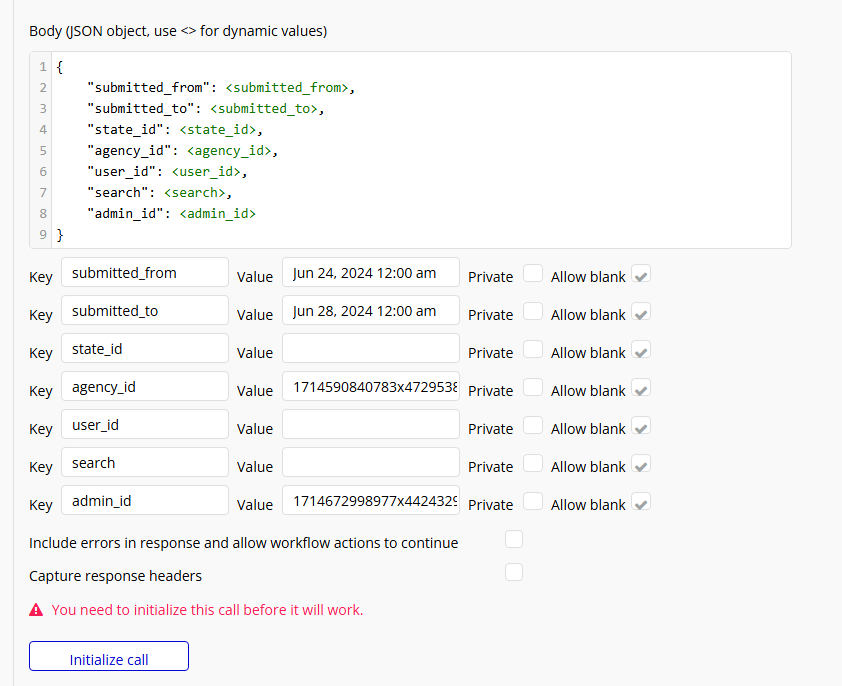Click the state_id key field
Image resolution: width=842 pixels, height=686 pixels.
click(x=145, y=348)
